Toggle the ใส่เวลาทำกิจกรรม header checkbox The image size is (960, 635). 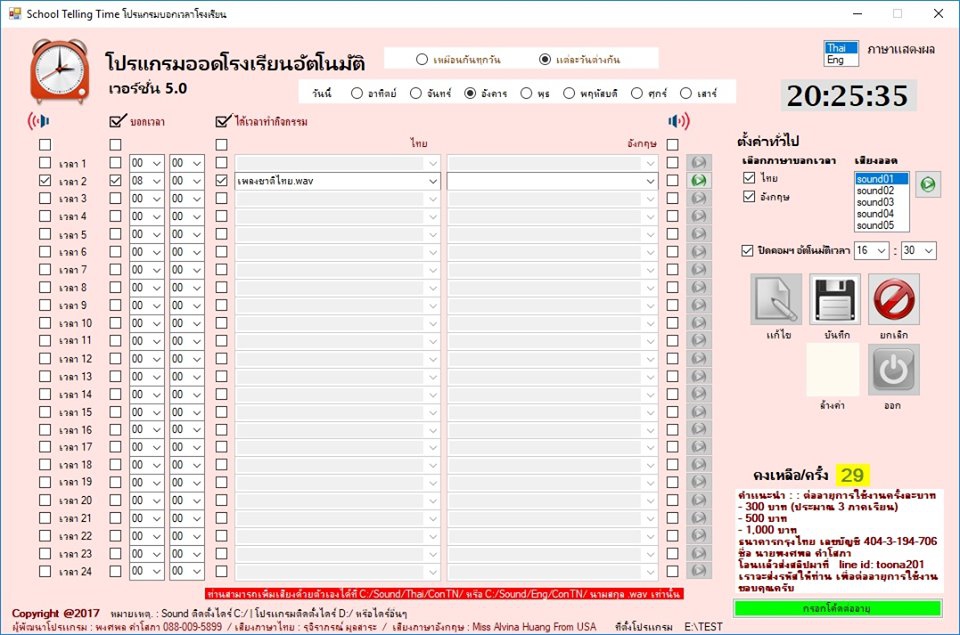click(223, 121)
